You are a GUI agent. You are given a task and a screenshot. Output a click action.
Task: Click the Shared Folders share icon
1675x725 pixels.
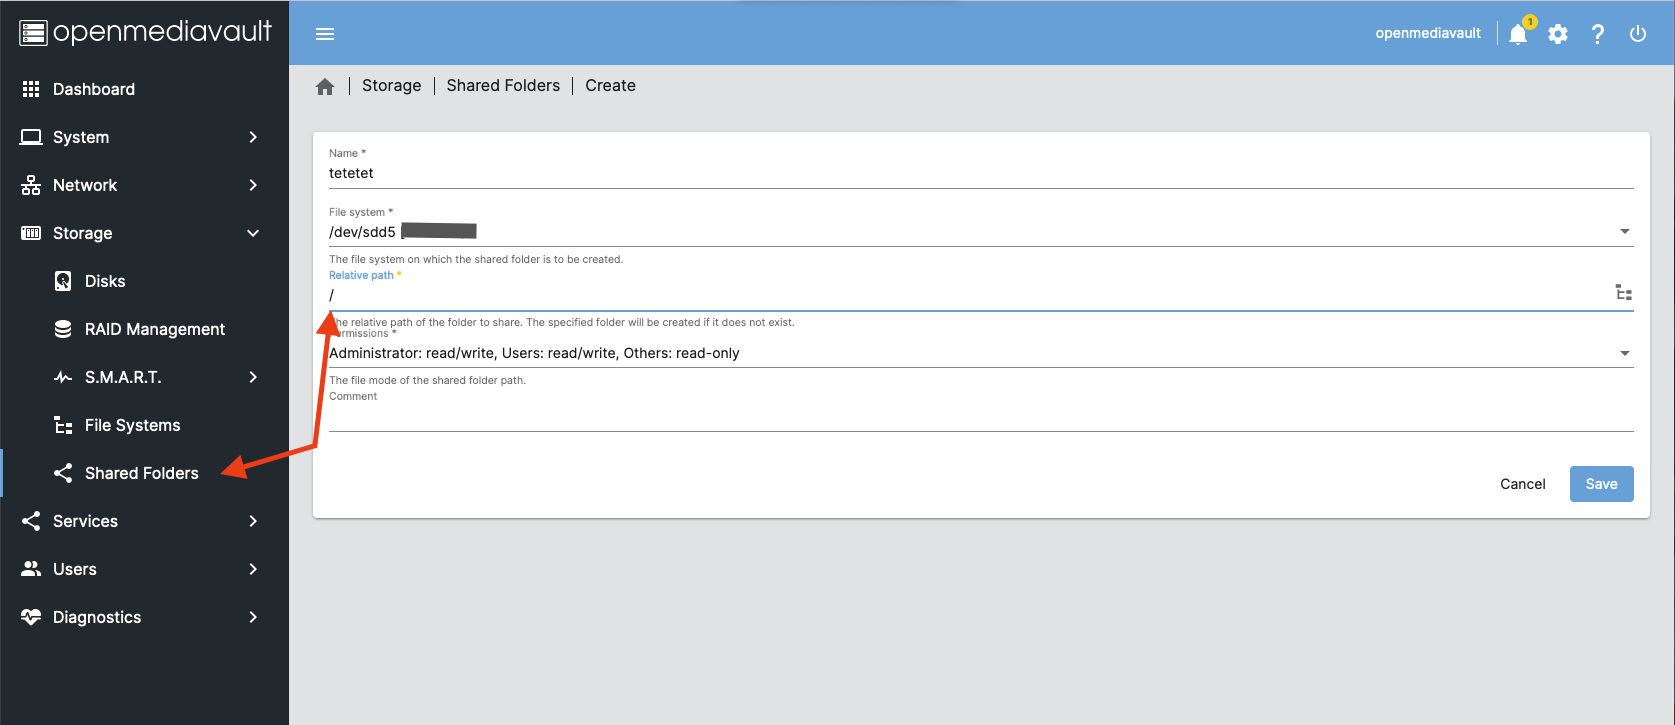63,473
